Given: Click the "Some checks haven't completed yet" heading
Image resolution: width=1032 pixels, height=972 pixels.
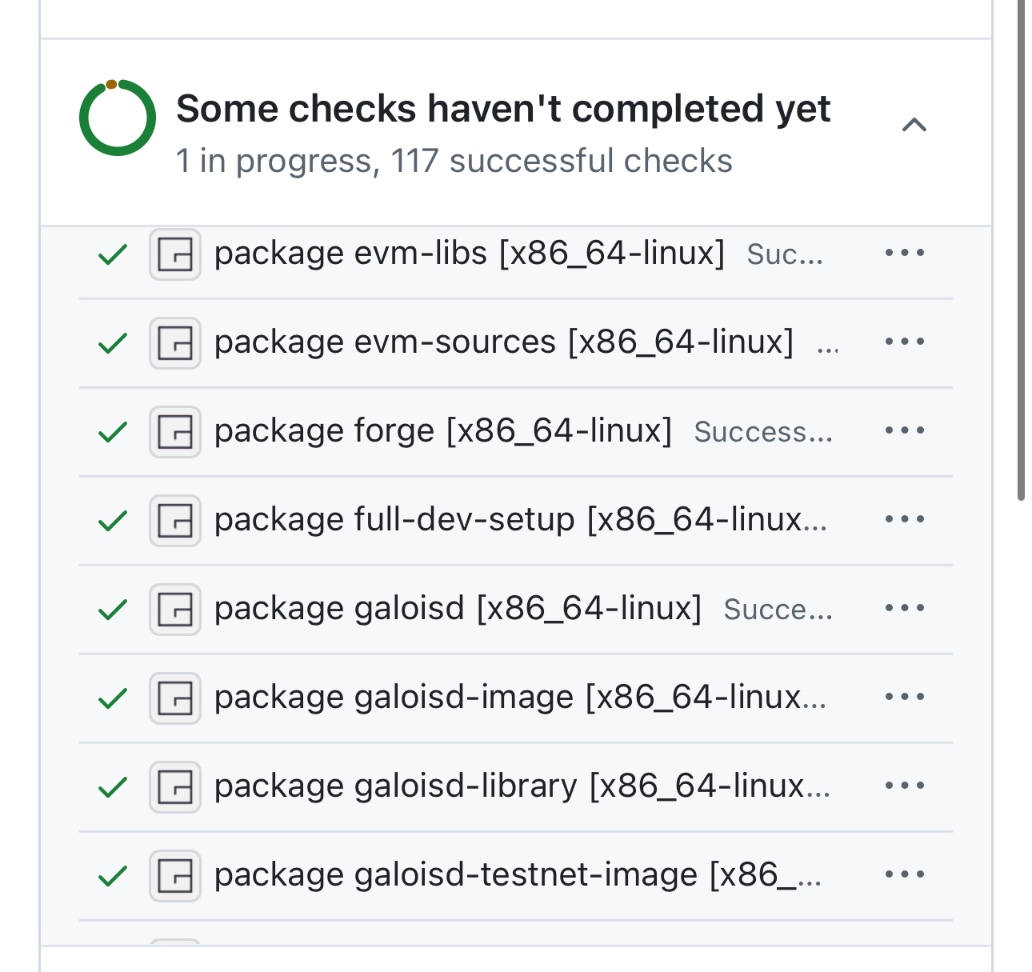Looking at the screenshot, I should (x=503, y=109).
